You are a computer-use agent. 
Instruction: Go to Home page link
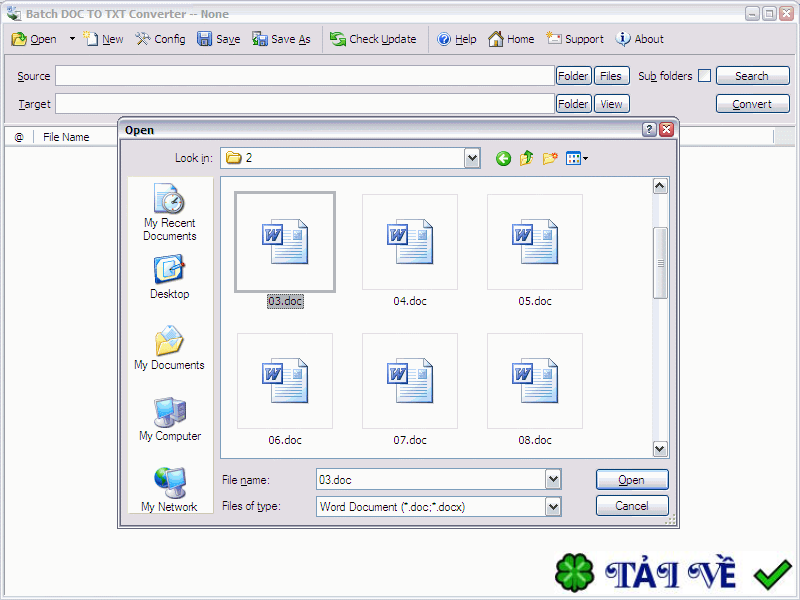tap(511, 39)
